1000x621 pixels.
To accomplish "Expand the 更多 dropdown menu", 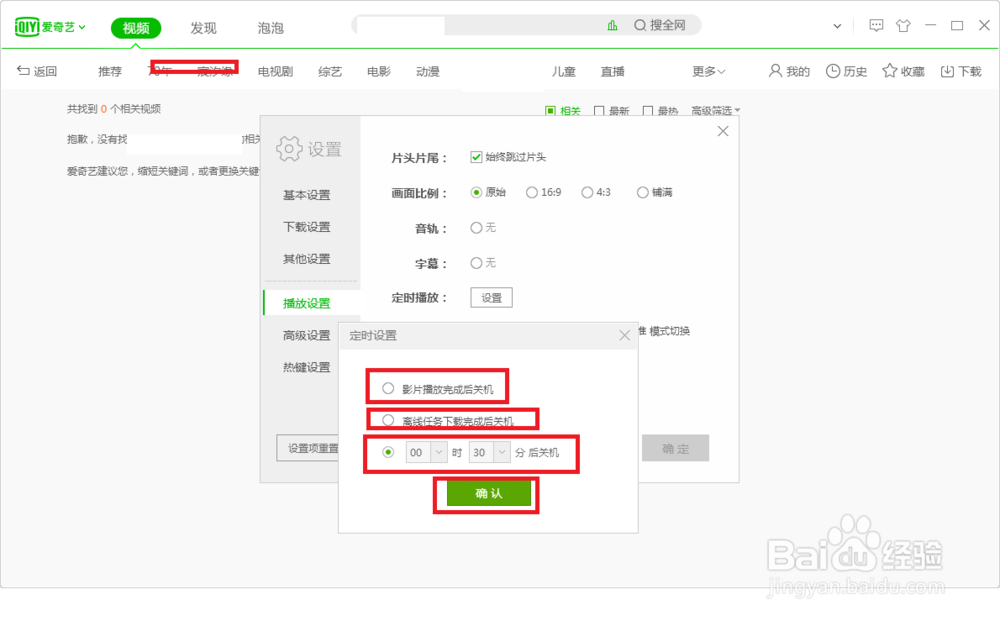I will tap(708, 71).
